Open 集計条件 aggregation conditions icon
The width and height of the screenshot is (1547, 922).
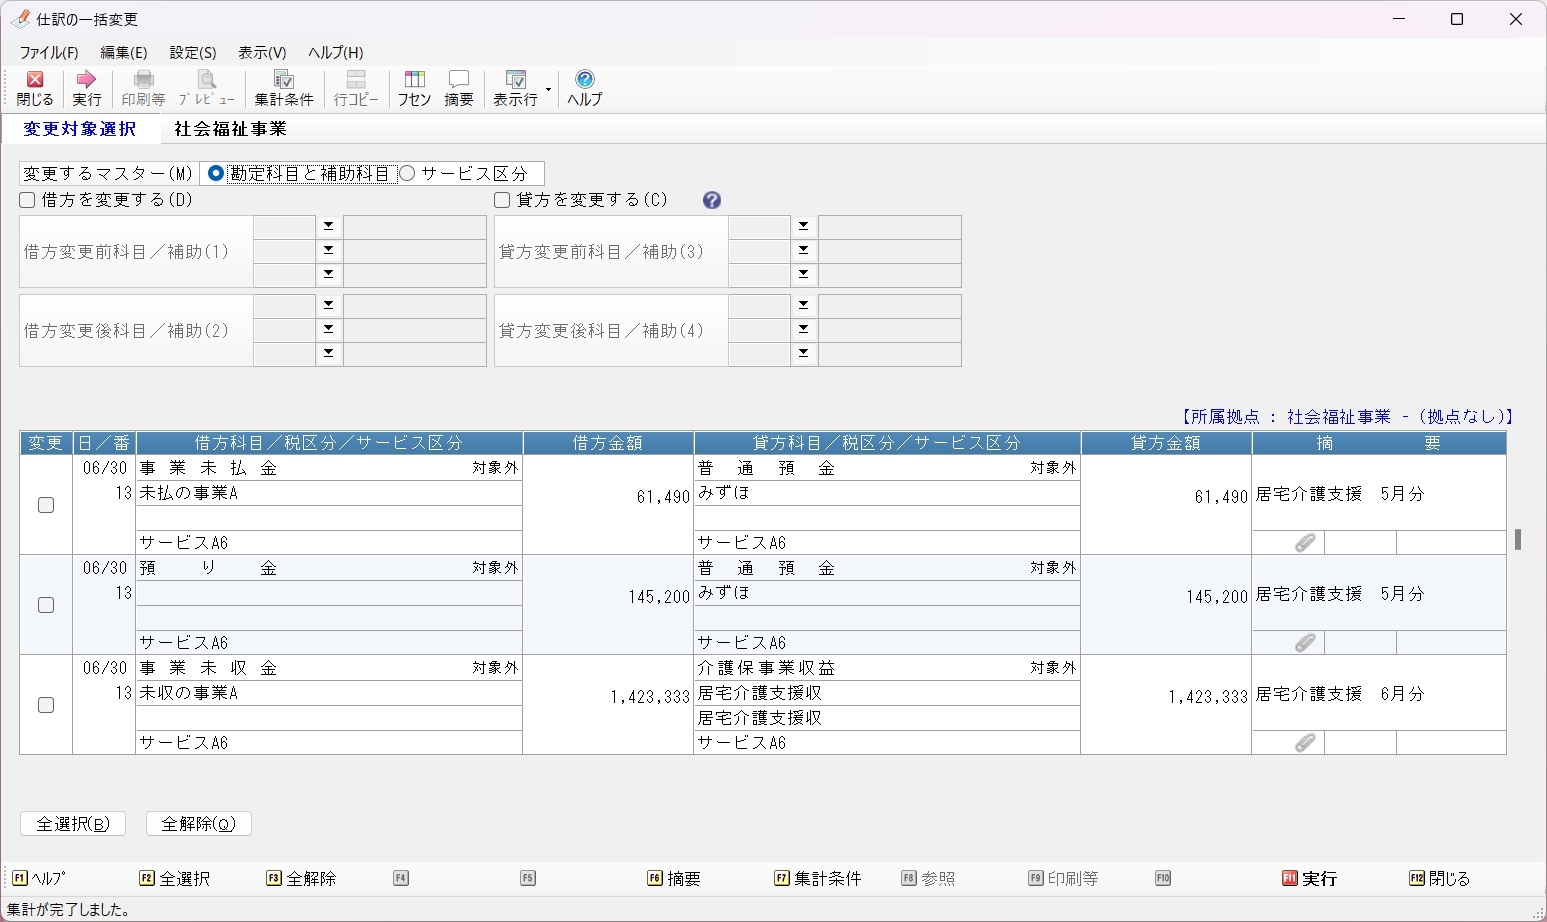pyautogui.click(x=284, y=88)
